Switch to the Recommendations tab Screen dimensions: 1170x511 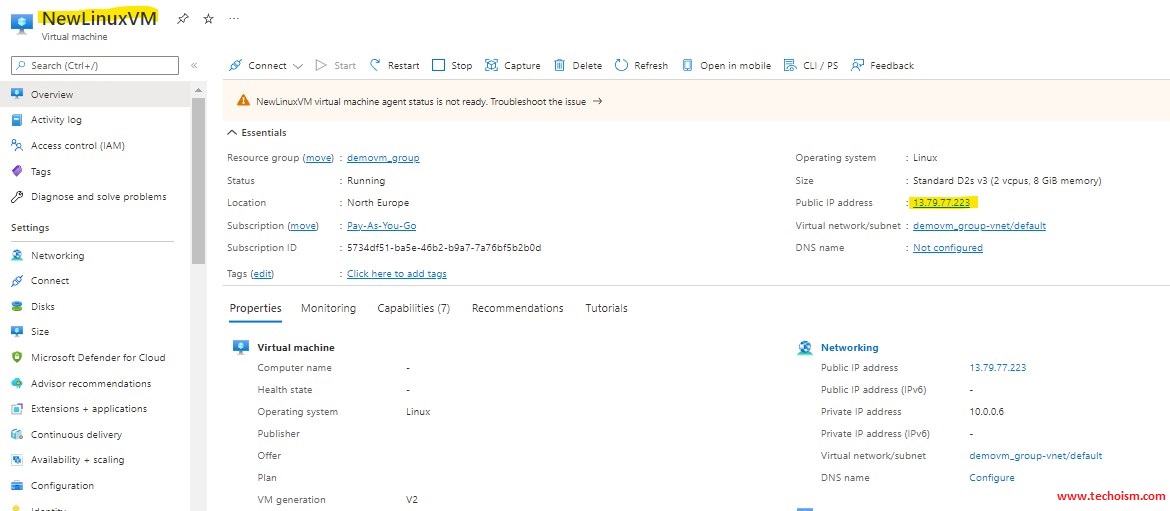pyautogui.click(x=517, y=308)
